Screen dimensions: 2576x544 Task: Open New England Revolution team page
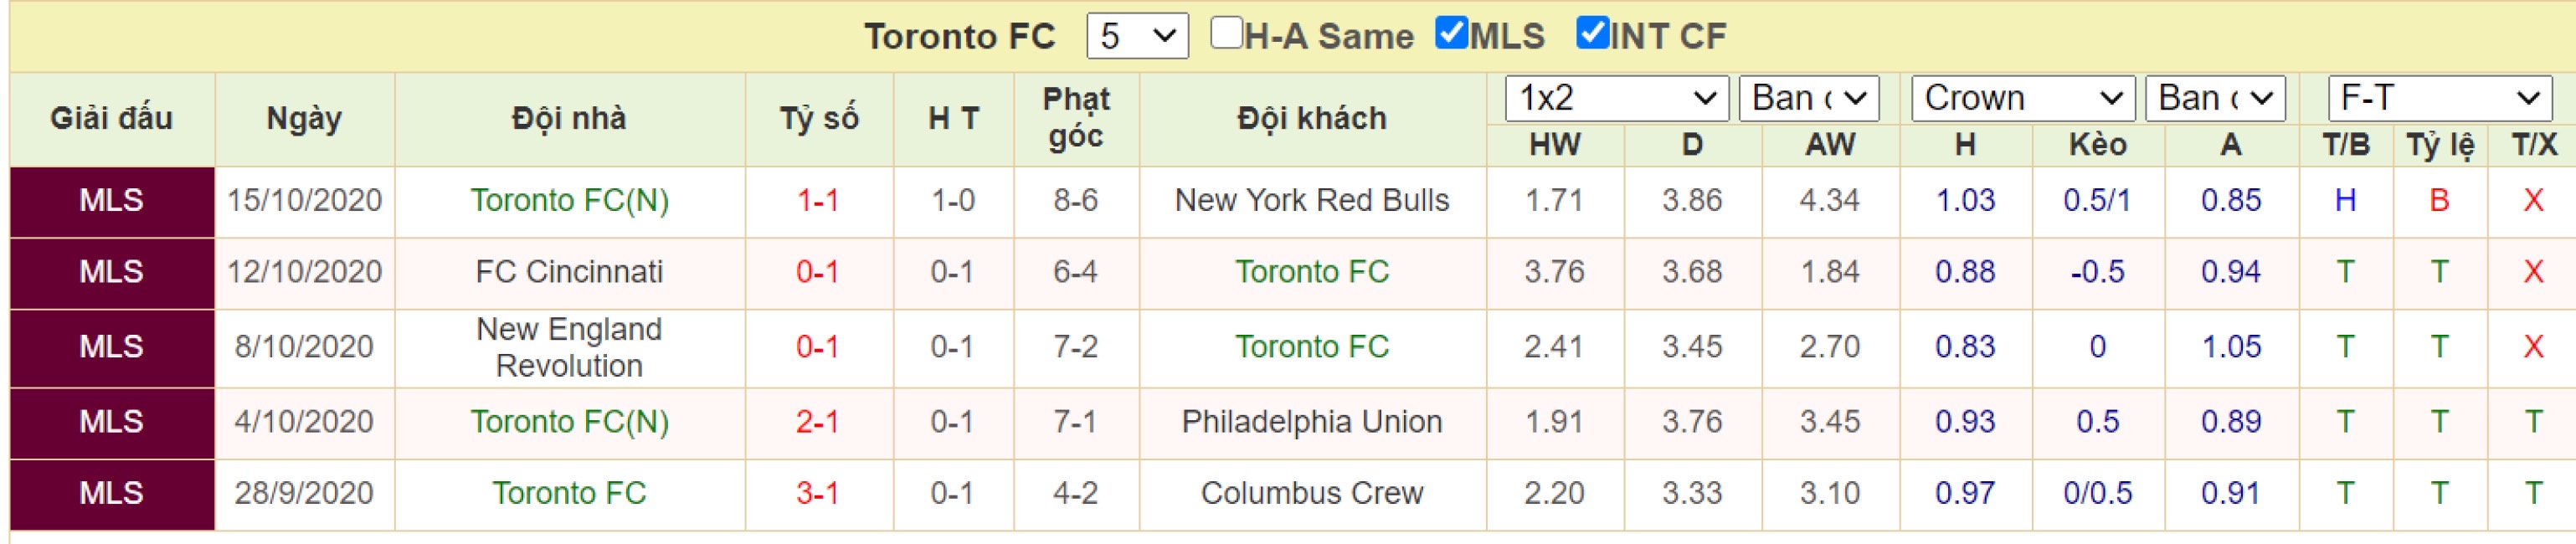tap(569, 347)
